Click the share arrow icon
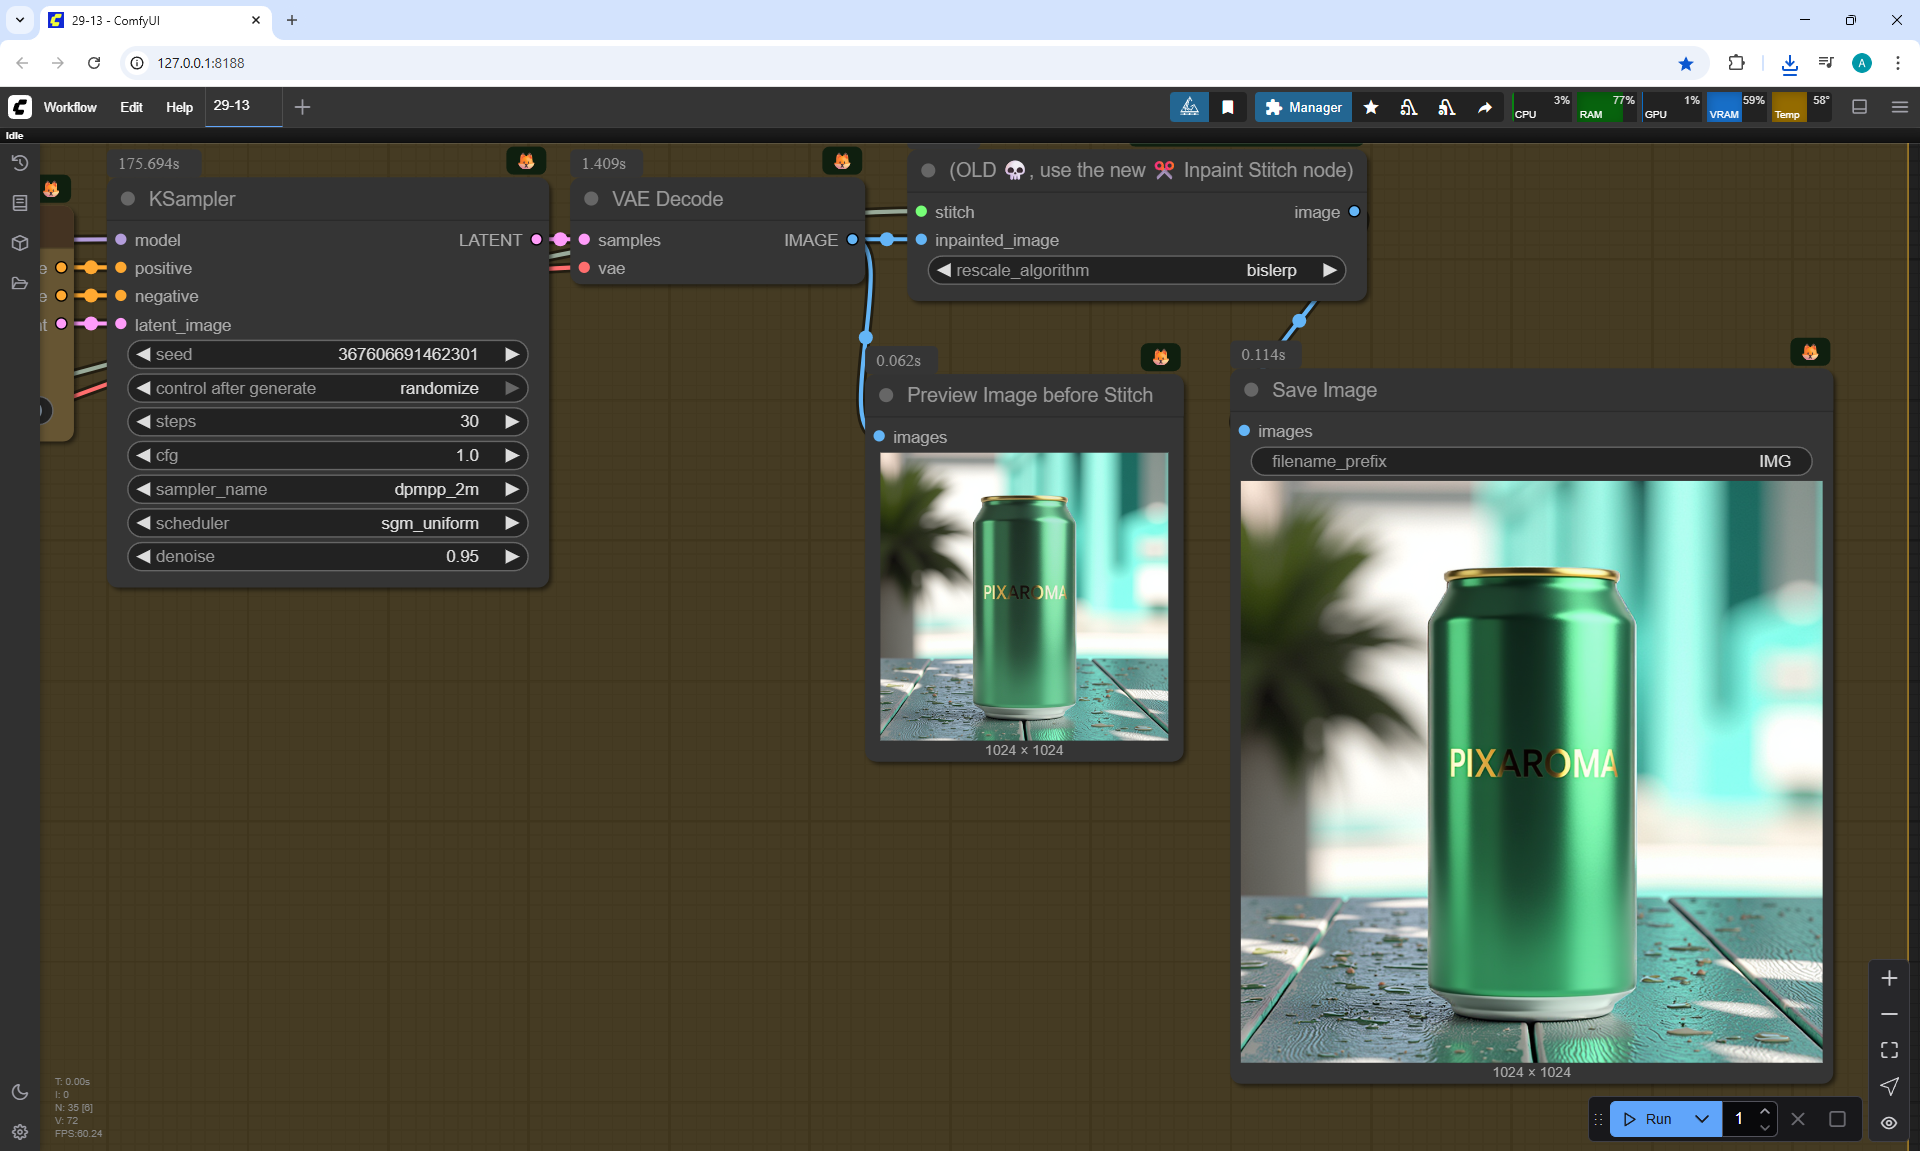 click(x=1485, y=107)
